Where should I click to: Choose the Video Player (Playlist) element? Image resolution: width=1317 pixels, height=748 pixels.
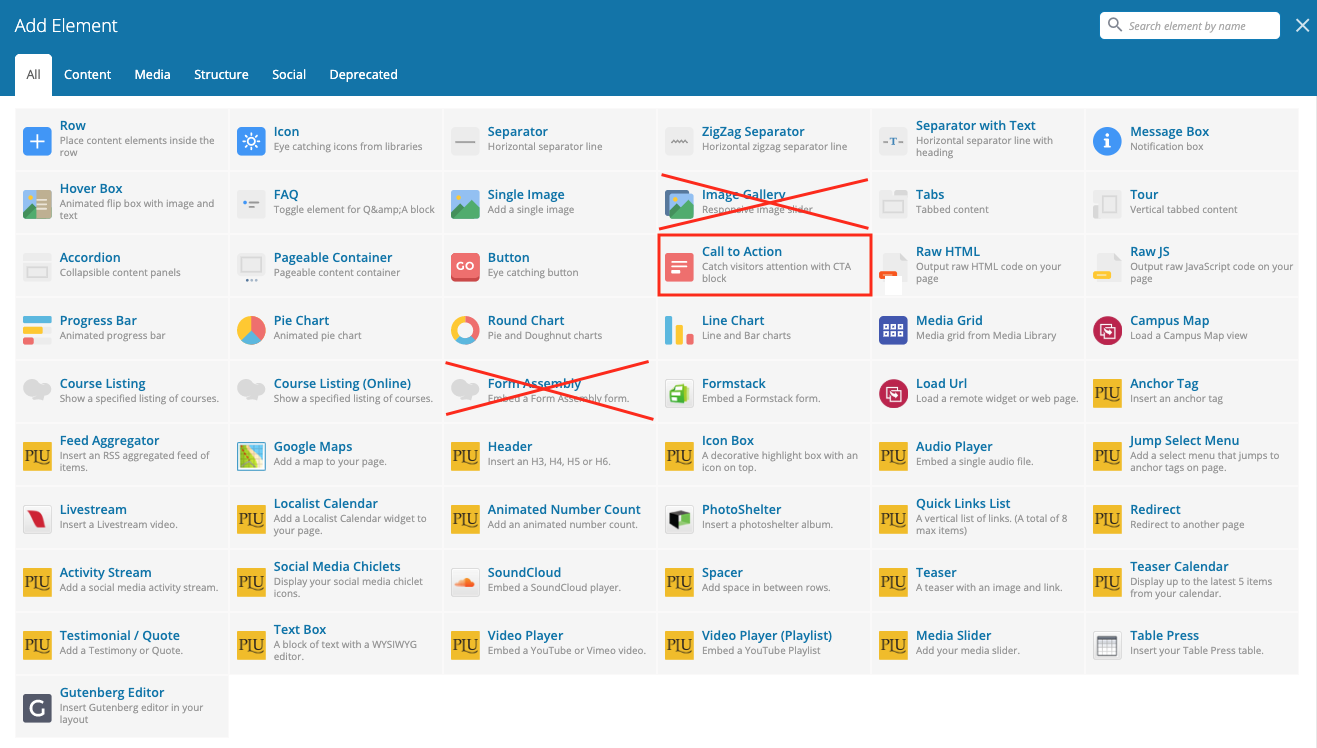pyautogui.click(x=767, y=636)
